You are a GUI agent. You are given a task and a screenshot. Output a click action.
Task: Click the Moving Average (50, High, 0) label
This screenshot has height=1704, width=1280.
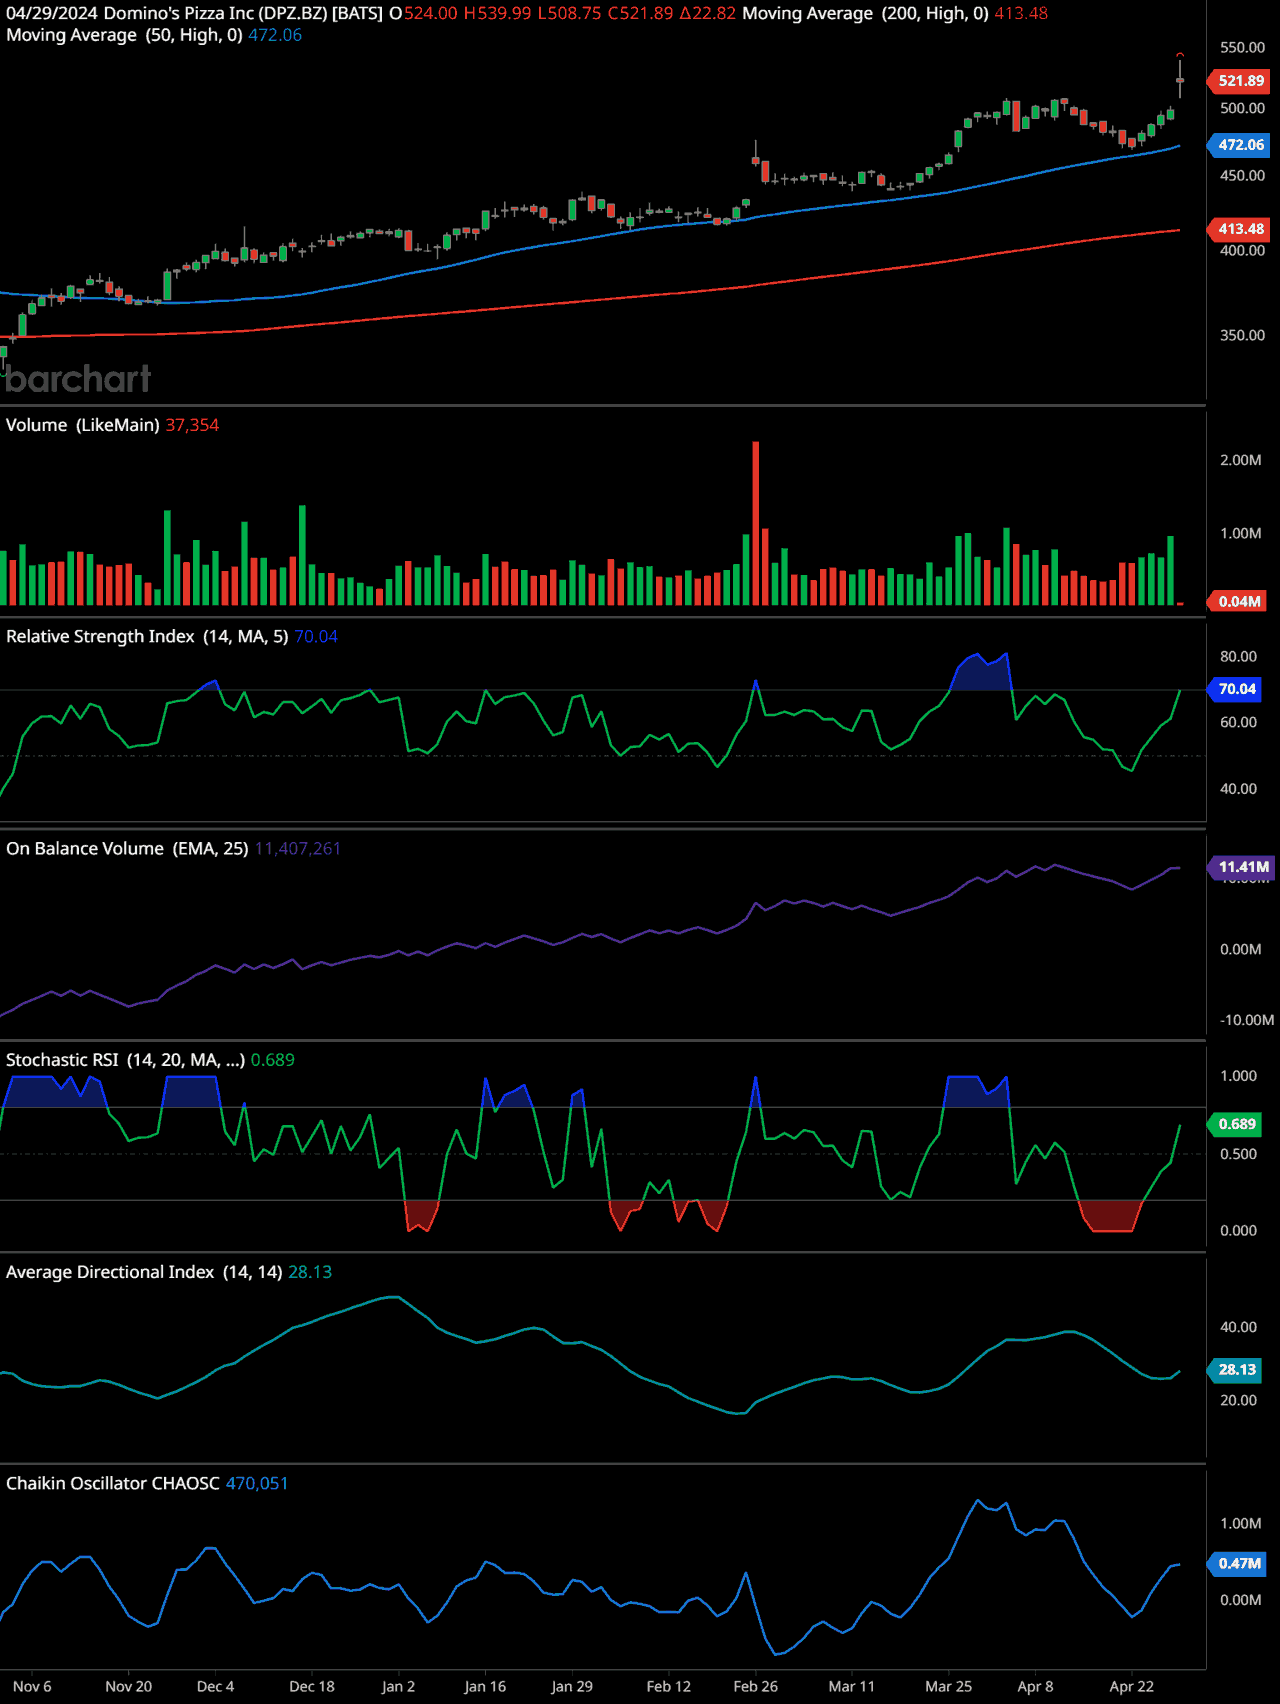(x=124, y=35)
